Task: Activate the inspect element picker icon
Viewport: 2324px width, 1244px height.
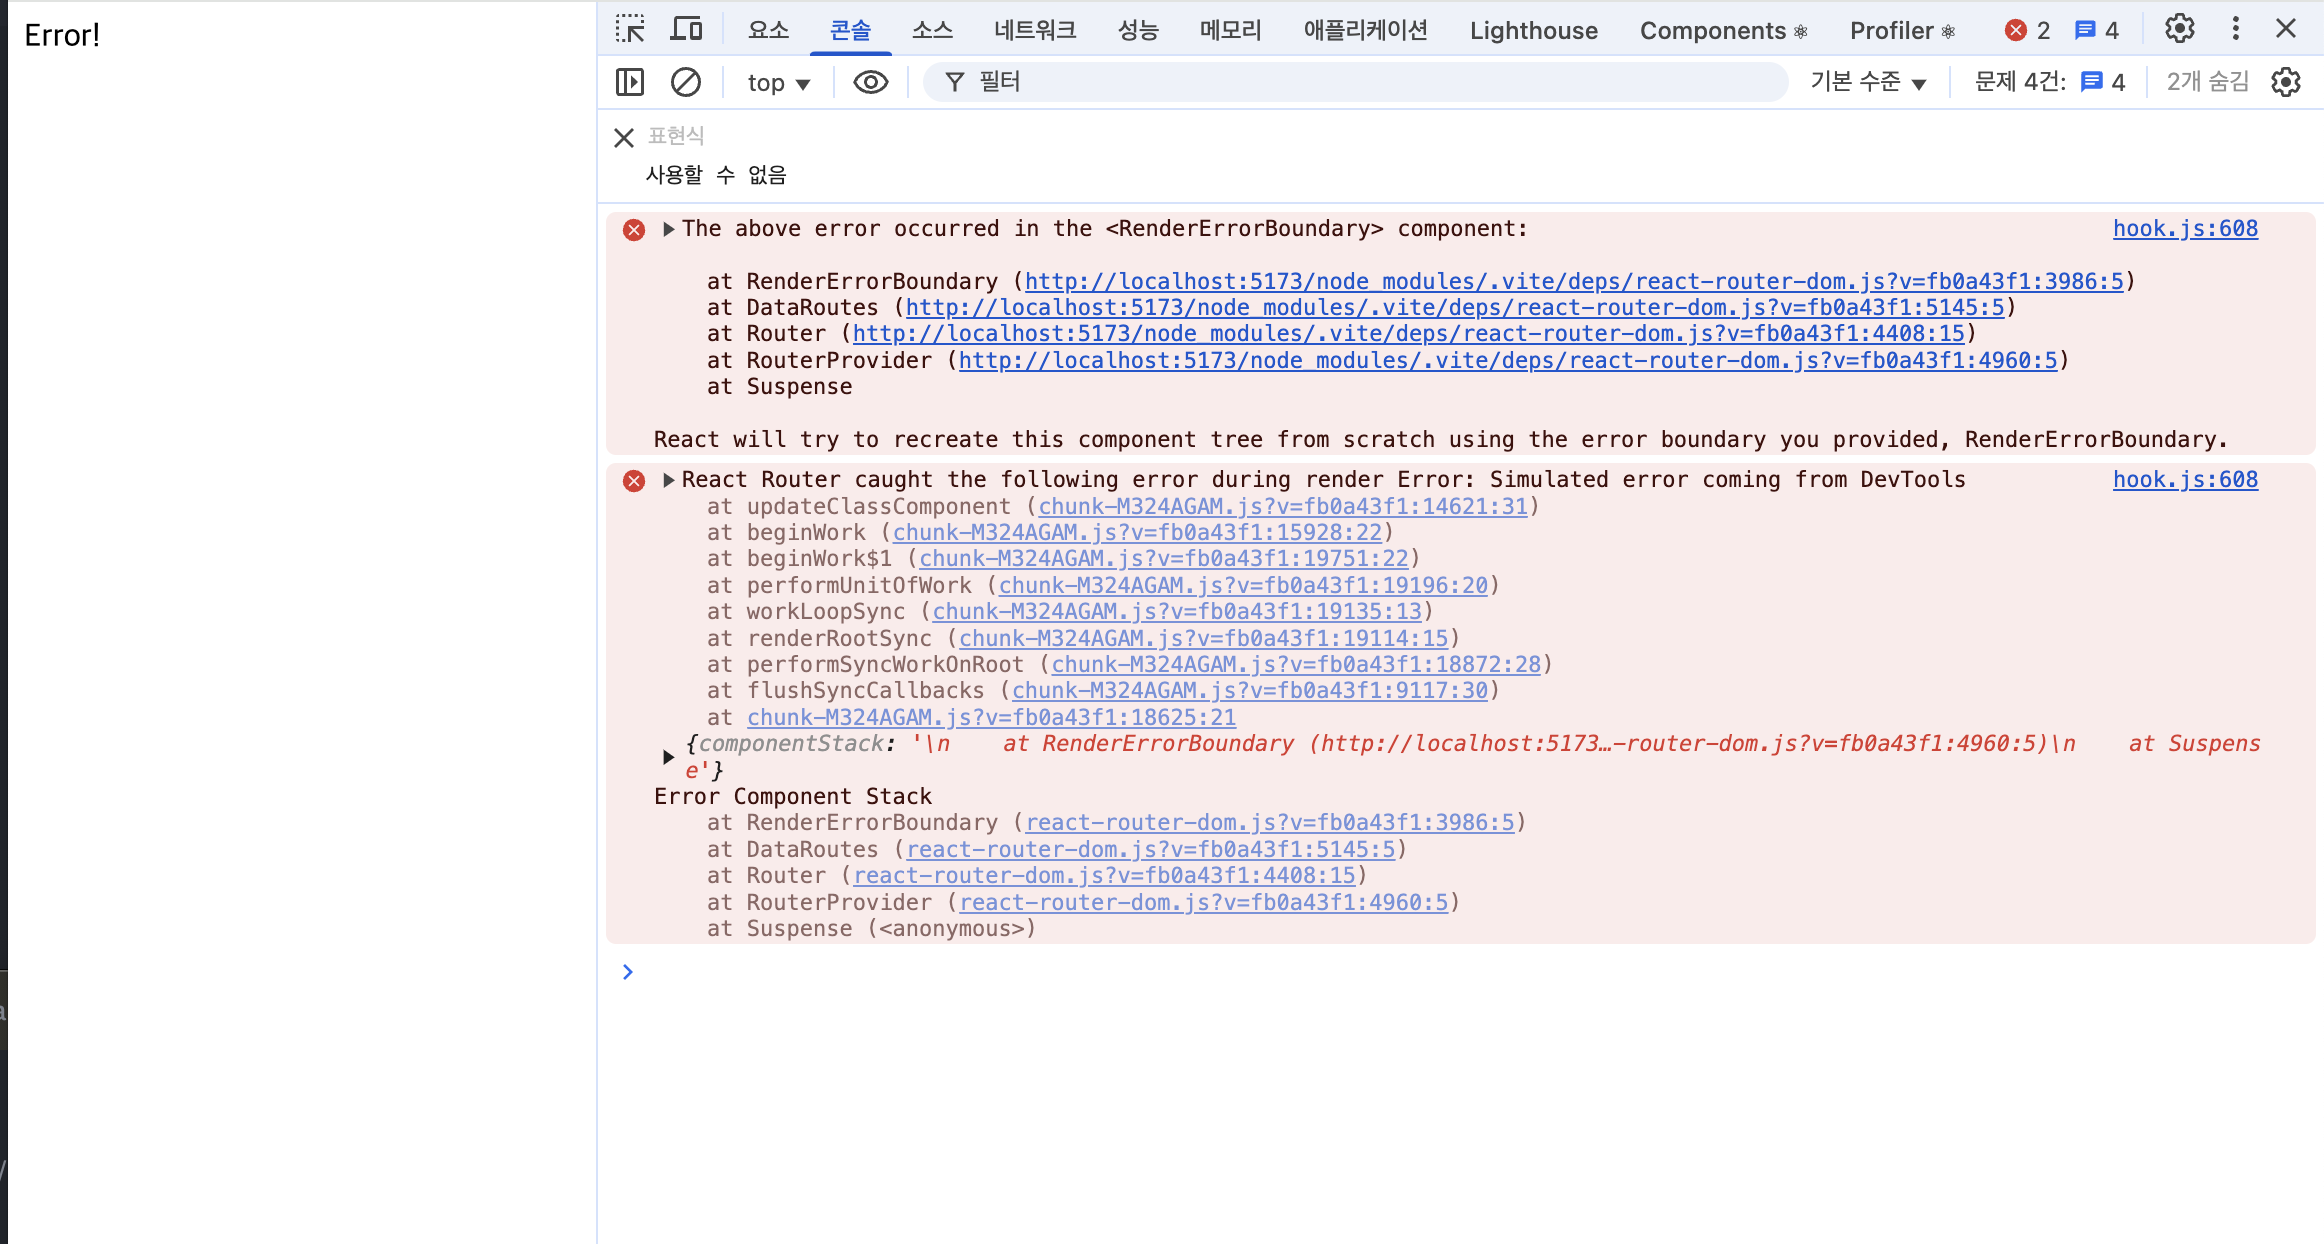Action: (630, 29)
